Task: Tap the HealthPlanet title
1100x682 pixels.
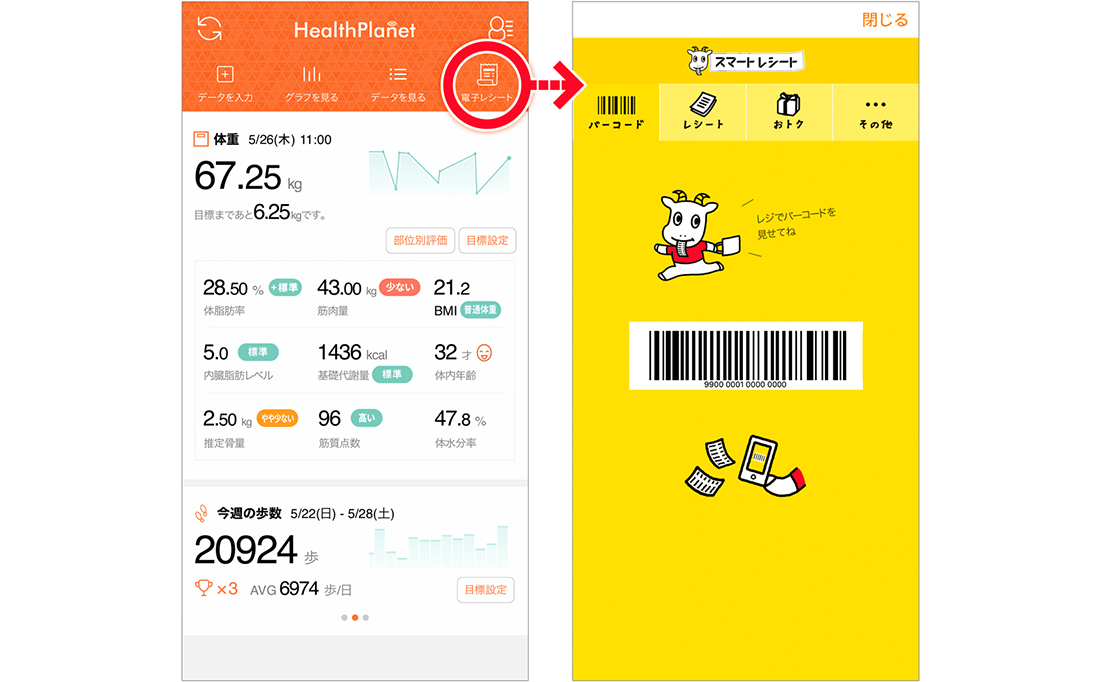Action: point(354,29)
